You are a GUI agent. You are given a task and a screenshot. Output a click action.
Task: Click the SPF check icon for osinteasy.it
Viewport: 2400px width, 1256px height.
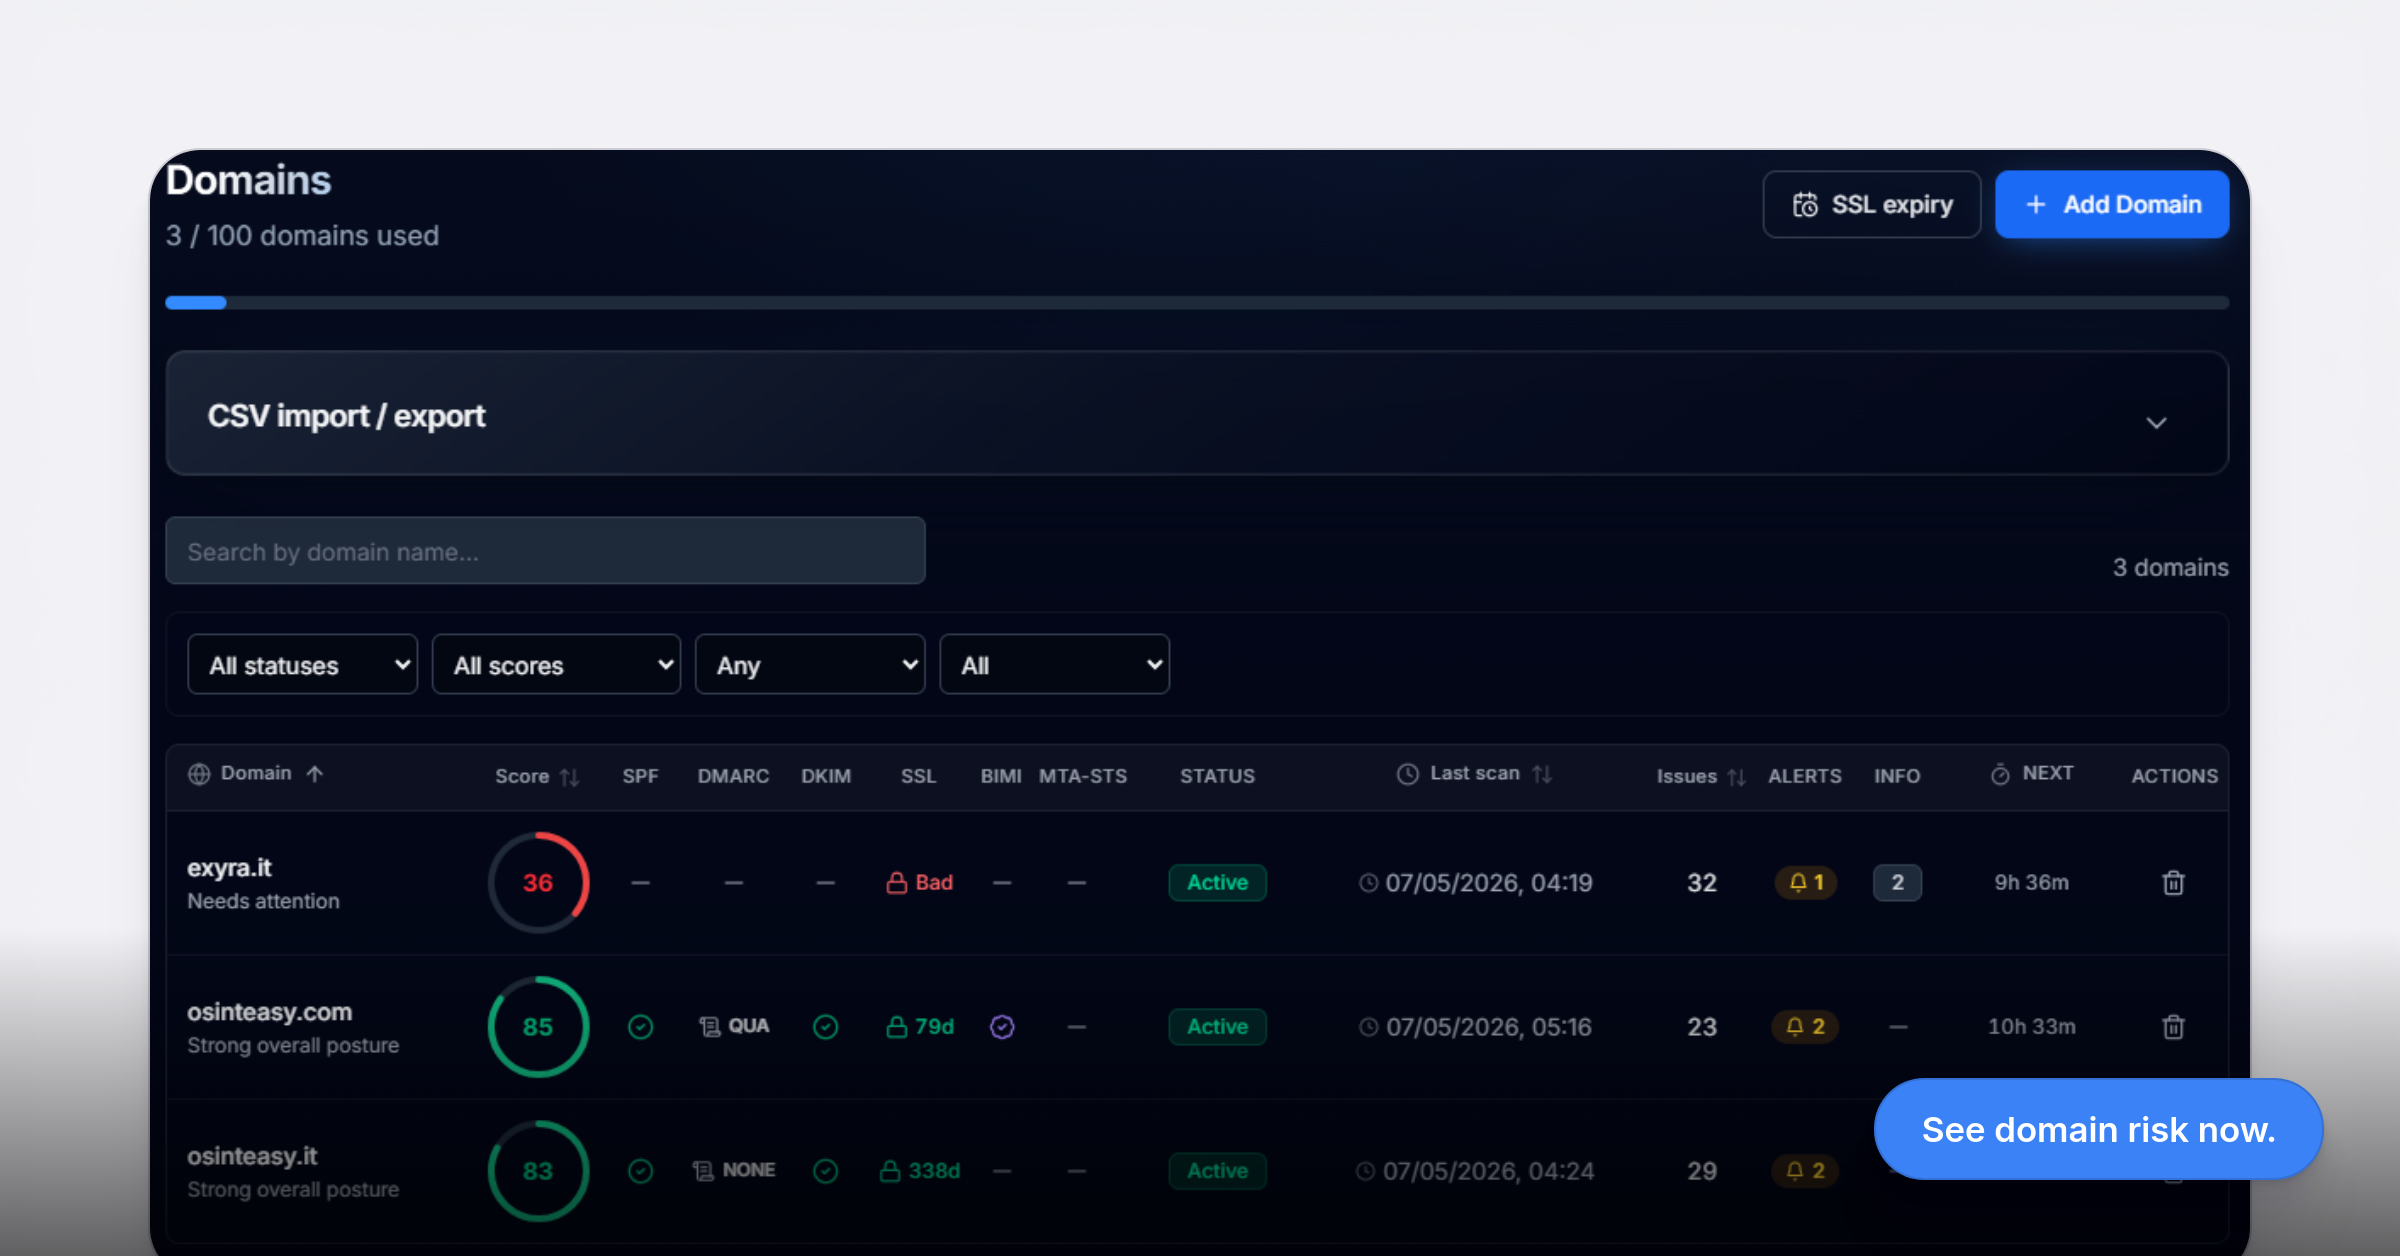[641, 1171]
